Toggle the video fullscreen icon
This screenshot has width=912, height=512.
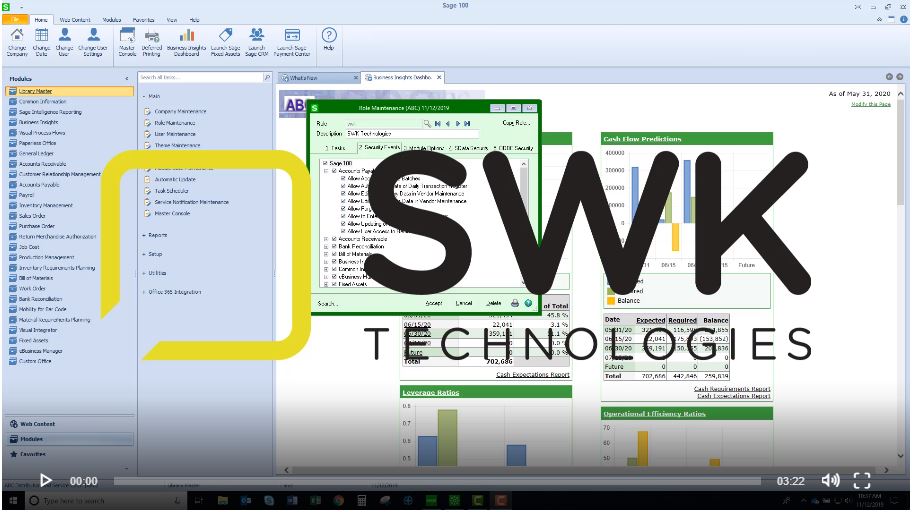pyautogui.click(x=862, y=481)
